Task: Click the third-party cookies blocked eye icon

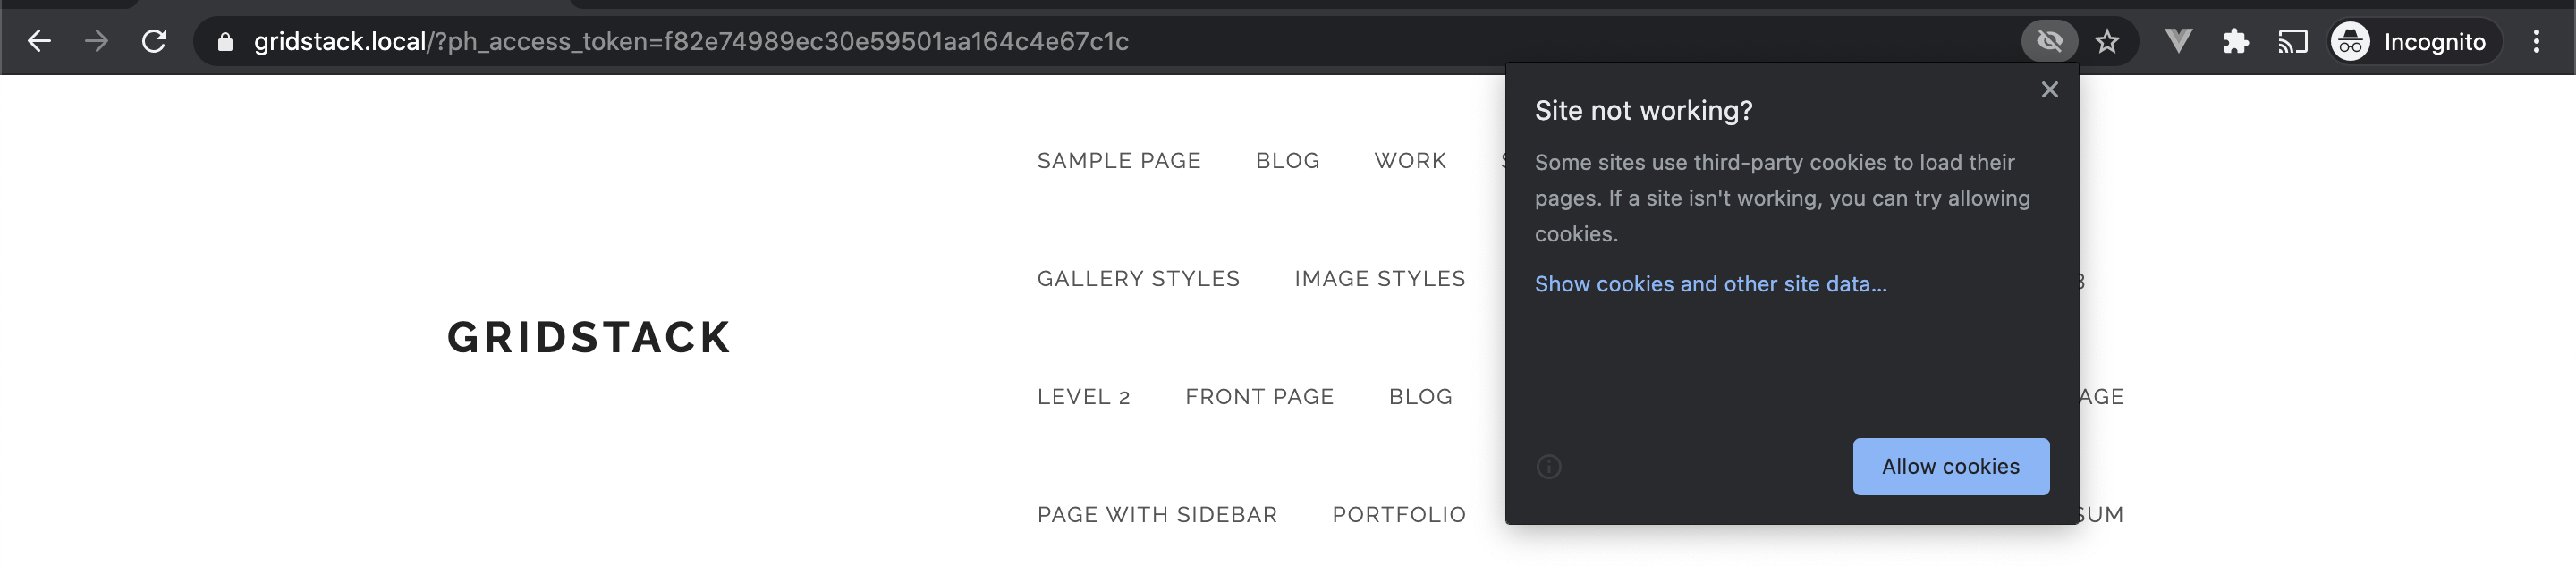Action: coord(2049,41)
